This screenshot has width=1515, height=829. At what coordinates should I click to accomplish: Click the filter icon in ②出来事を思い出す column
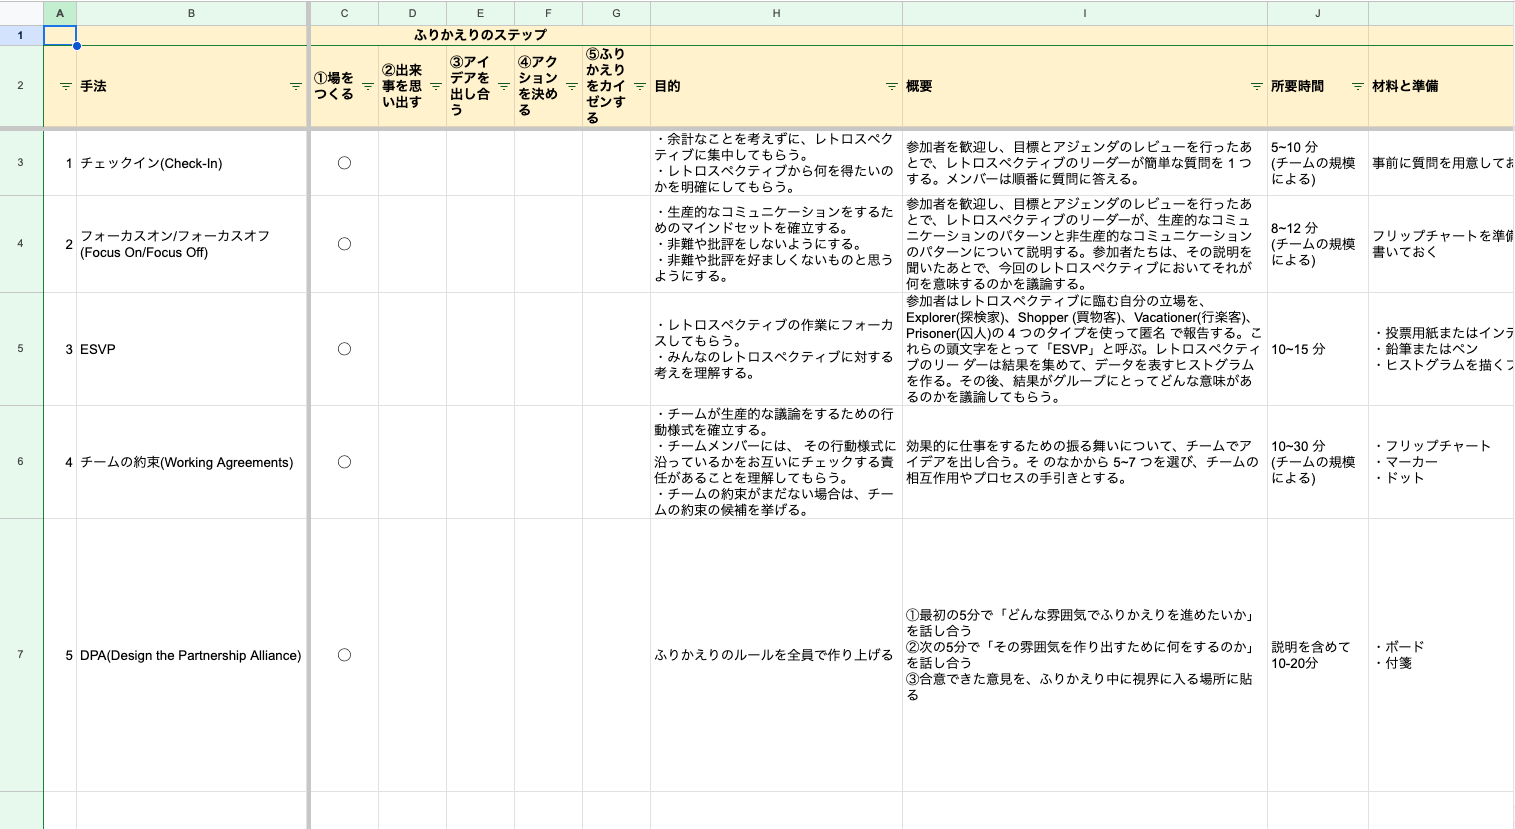[x=436, y=86]
